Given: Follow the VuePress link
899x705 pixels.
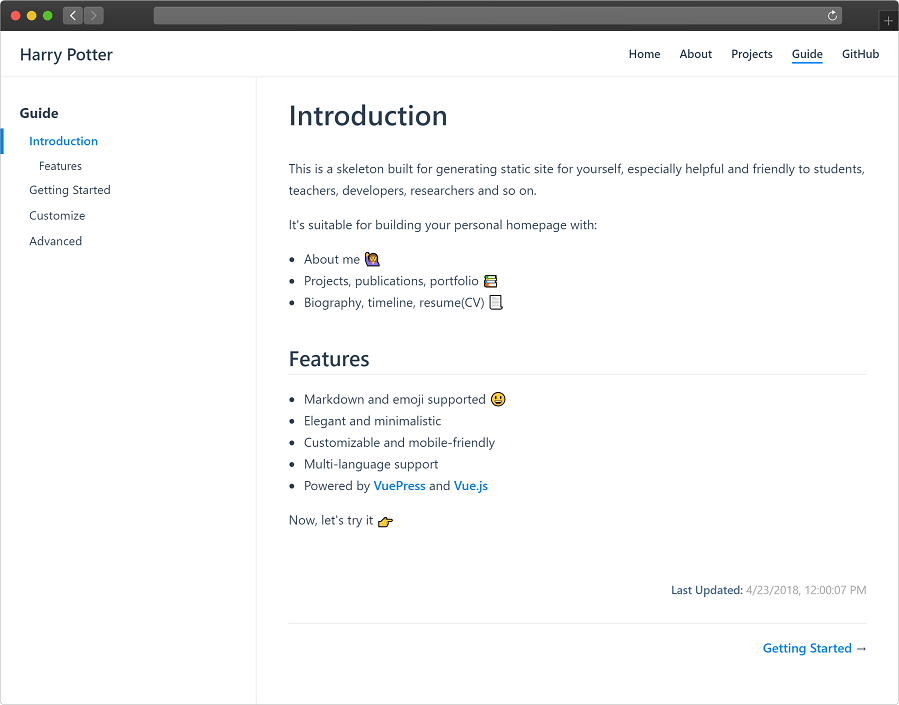Looking at the screenshot, I should 400,485.
